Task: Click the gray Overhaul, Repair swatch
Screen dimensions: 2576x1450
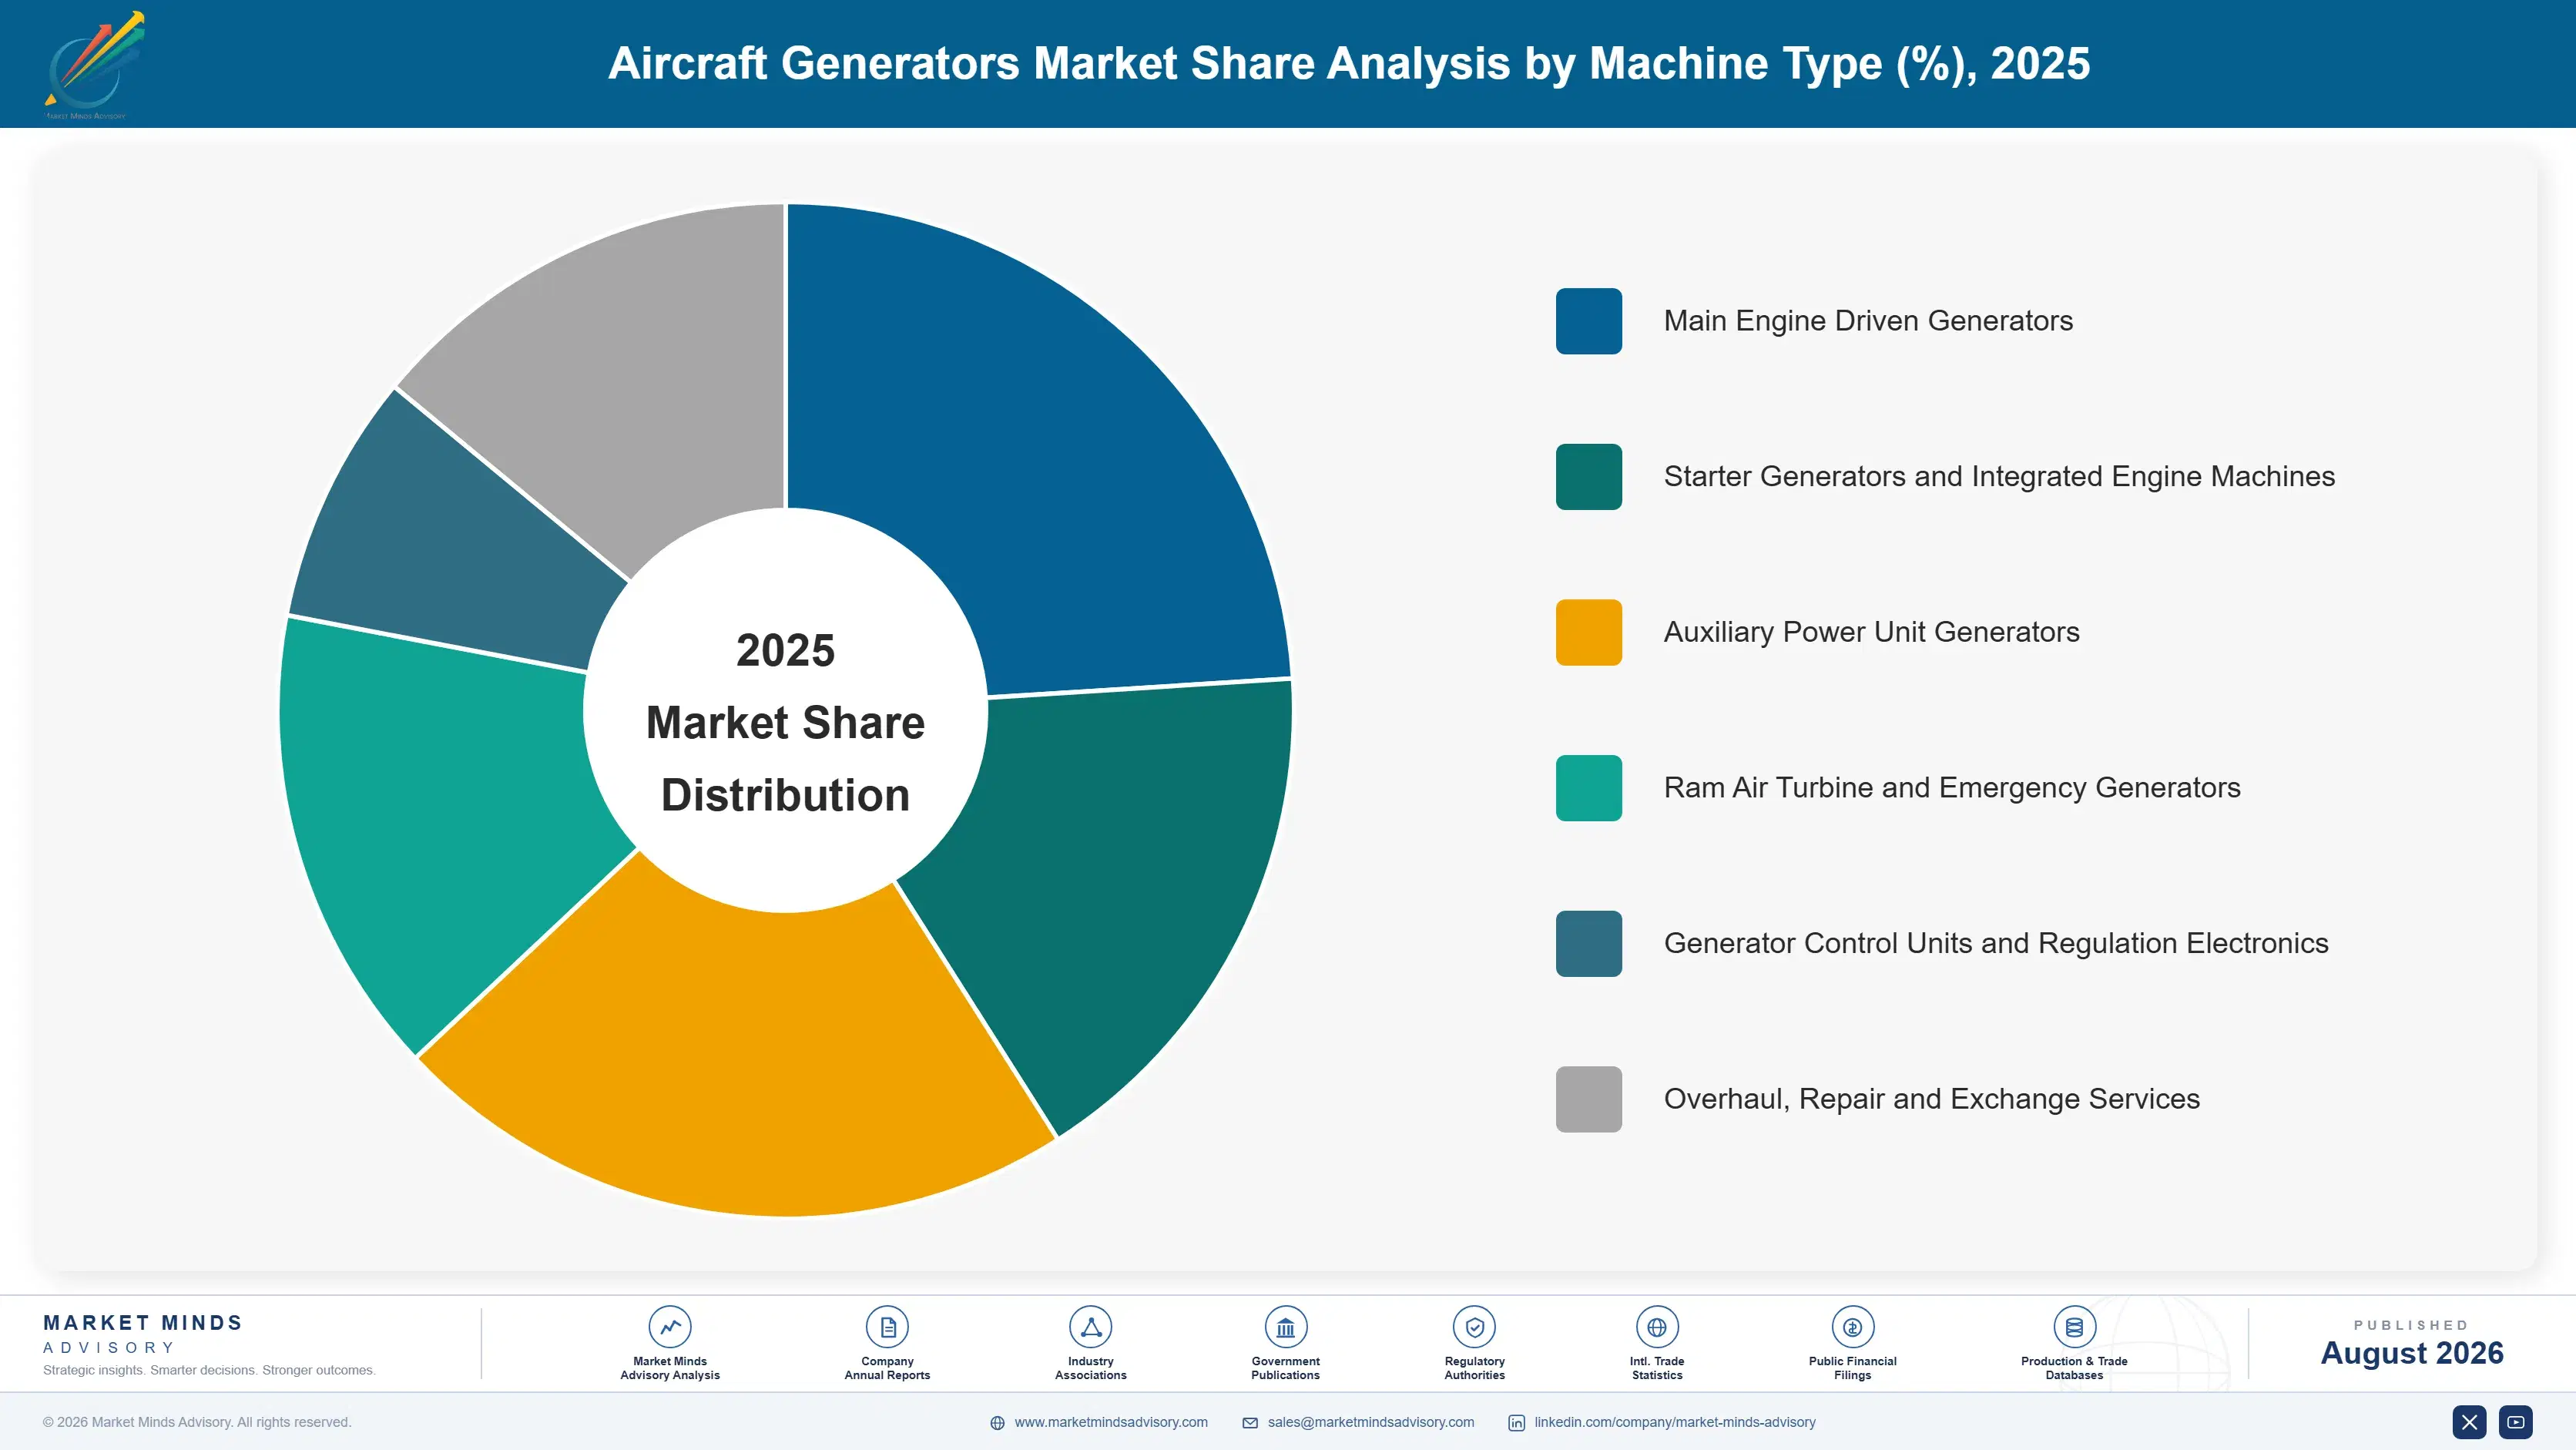Action: click(x=1588, y=1099)
